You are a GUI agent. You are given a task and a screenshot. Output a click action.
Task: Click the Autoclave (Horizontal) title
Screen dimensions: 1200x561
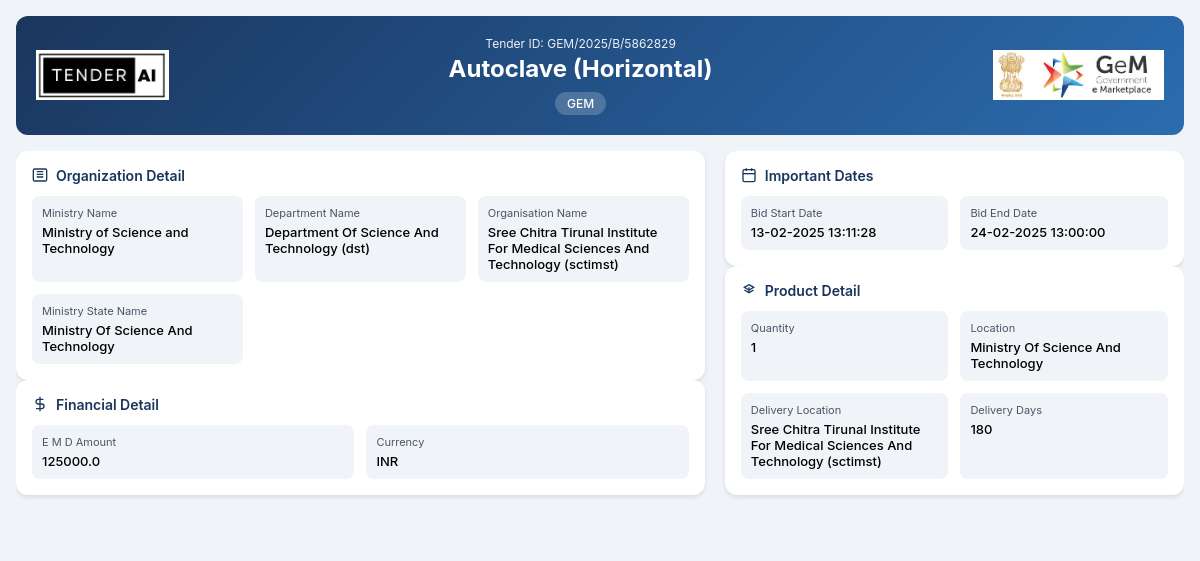(x=580, y=68)
